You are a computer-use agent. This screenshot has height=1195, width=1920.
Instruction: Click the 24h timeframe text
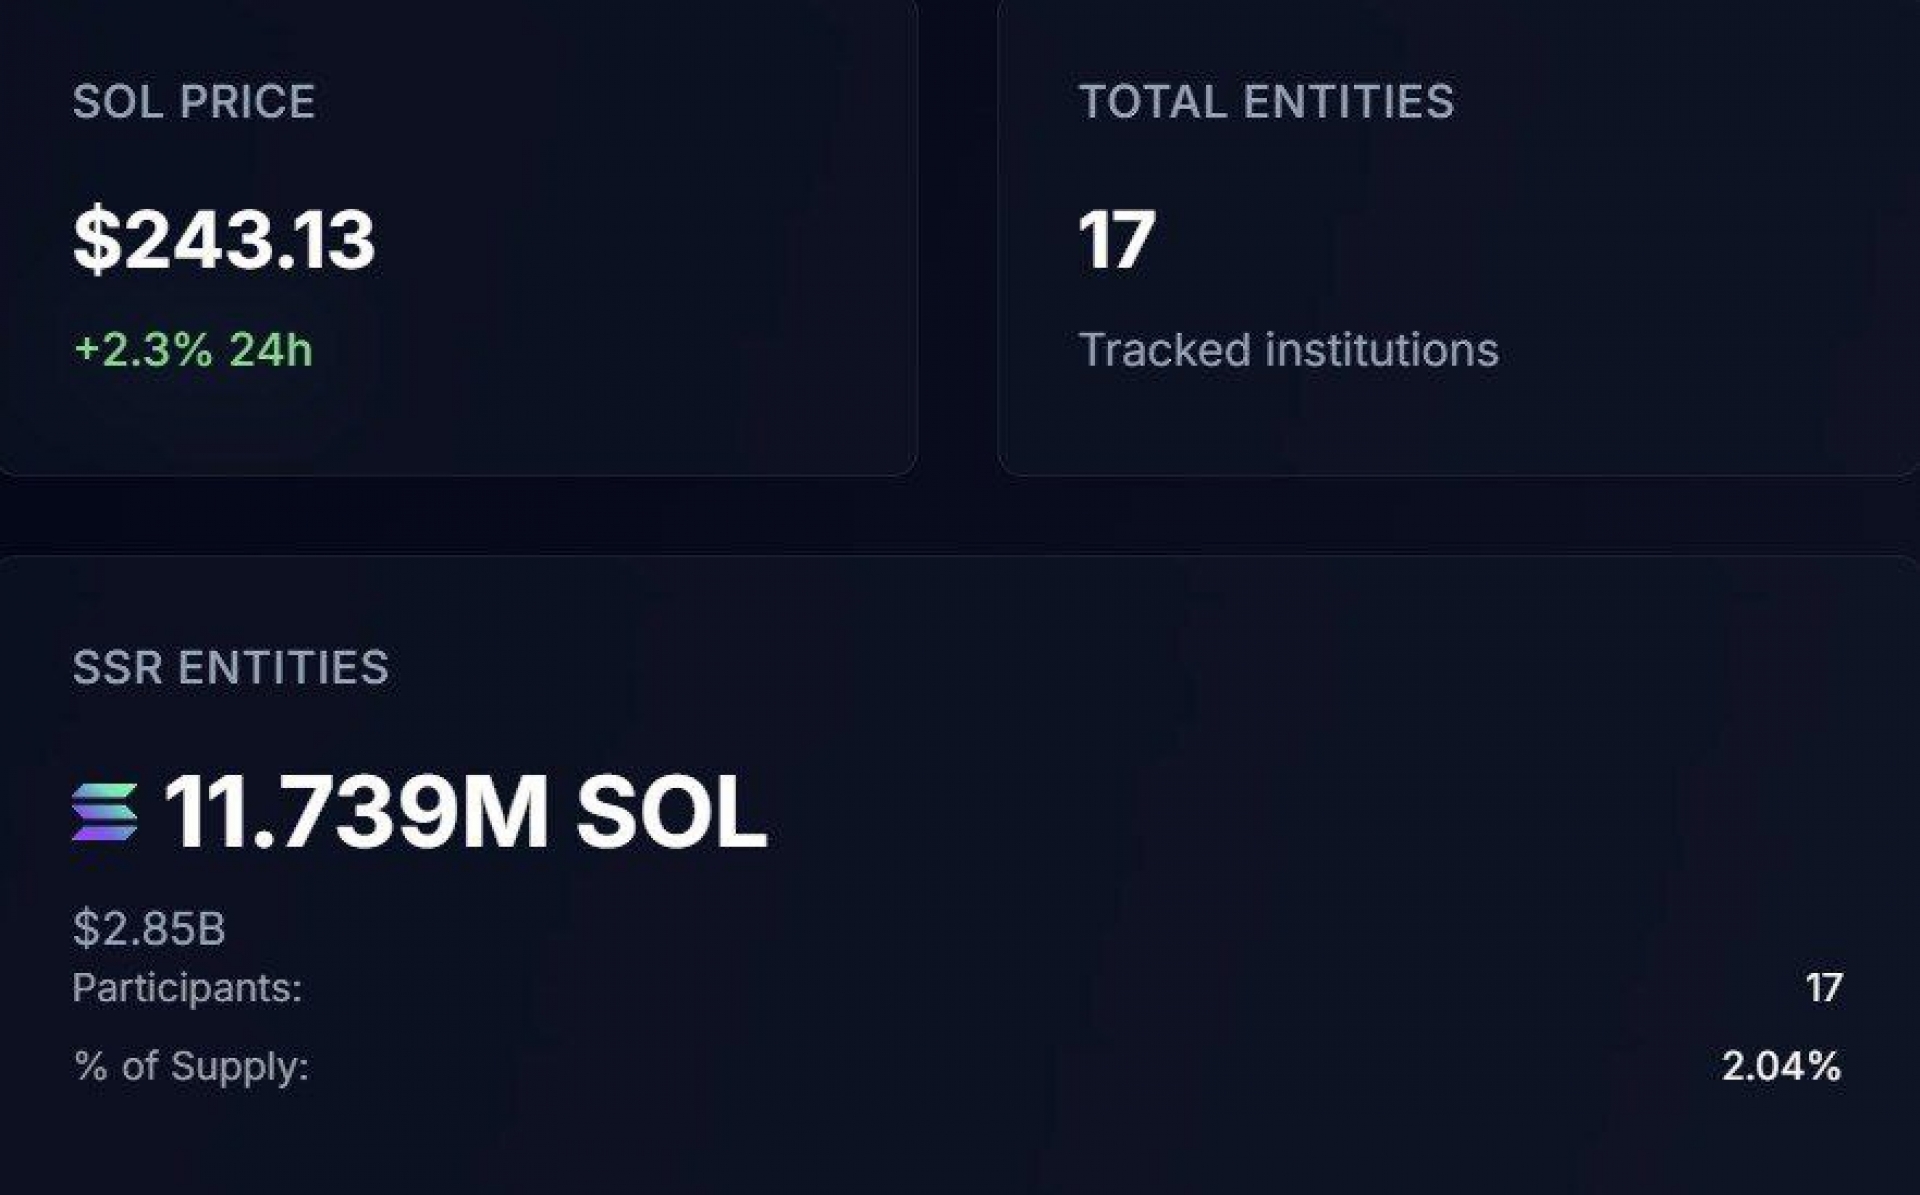(x=270, y=350)
